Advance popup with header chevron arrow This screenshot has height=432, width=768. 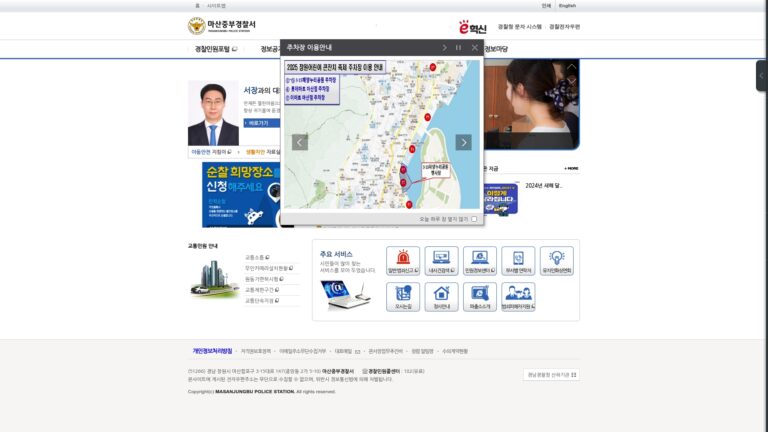click(444, 48)
